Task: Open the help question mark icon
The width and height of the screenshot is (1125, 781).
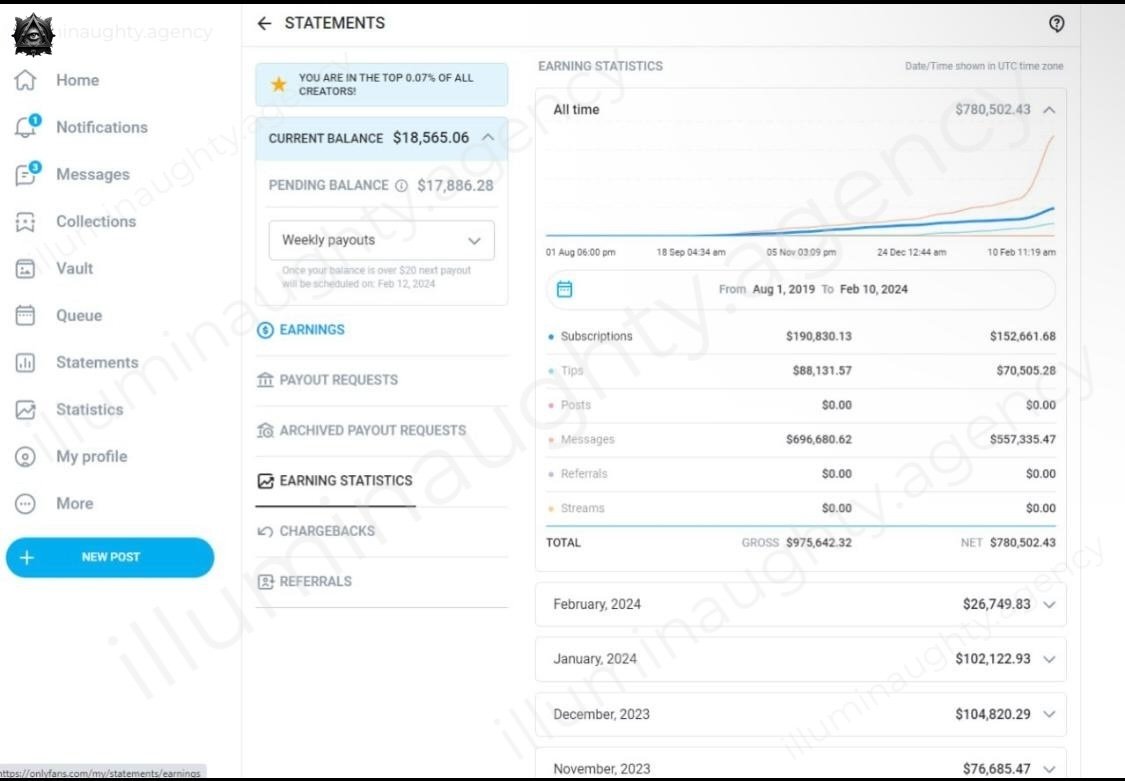Action: [1056, 24]
